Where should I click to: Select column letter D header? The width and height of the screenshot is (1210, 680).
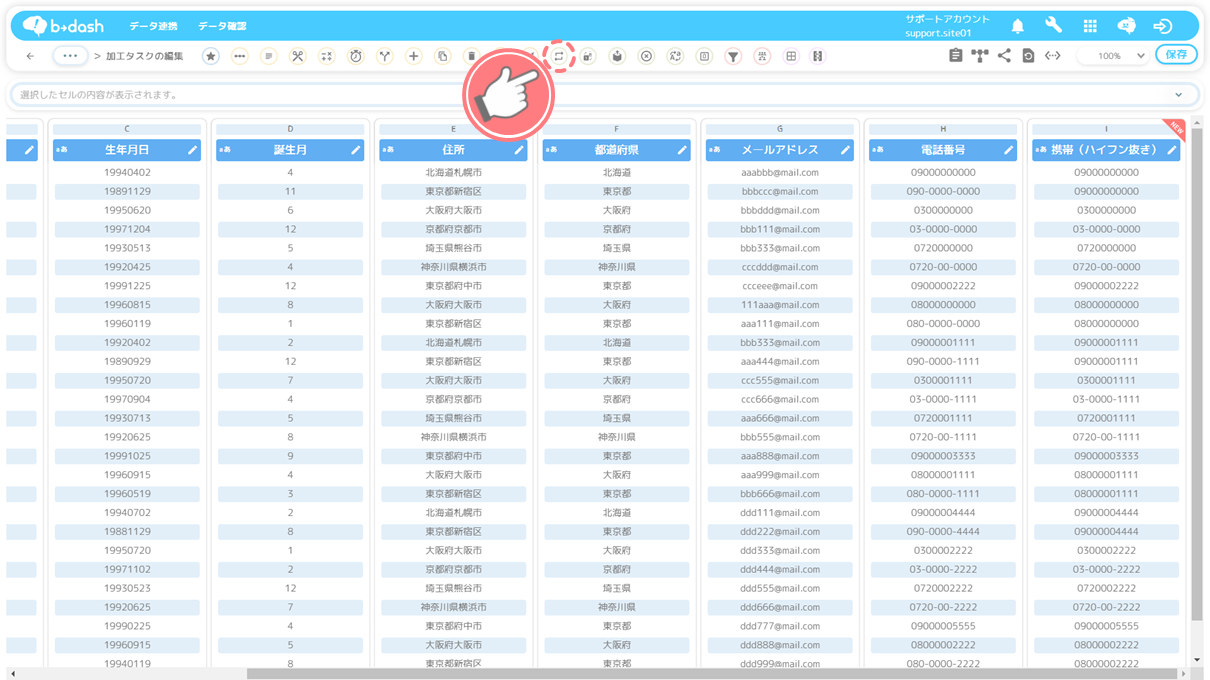(290, 129)
